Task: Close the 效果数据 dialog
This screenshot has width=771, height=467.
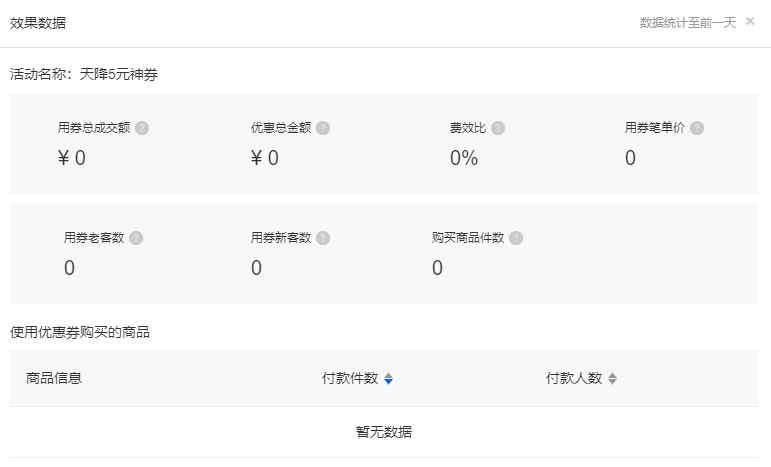Action: click(750, 21)
